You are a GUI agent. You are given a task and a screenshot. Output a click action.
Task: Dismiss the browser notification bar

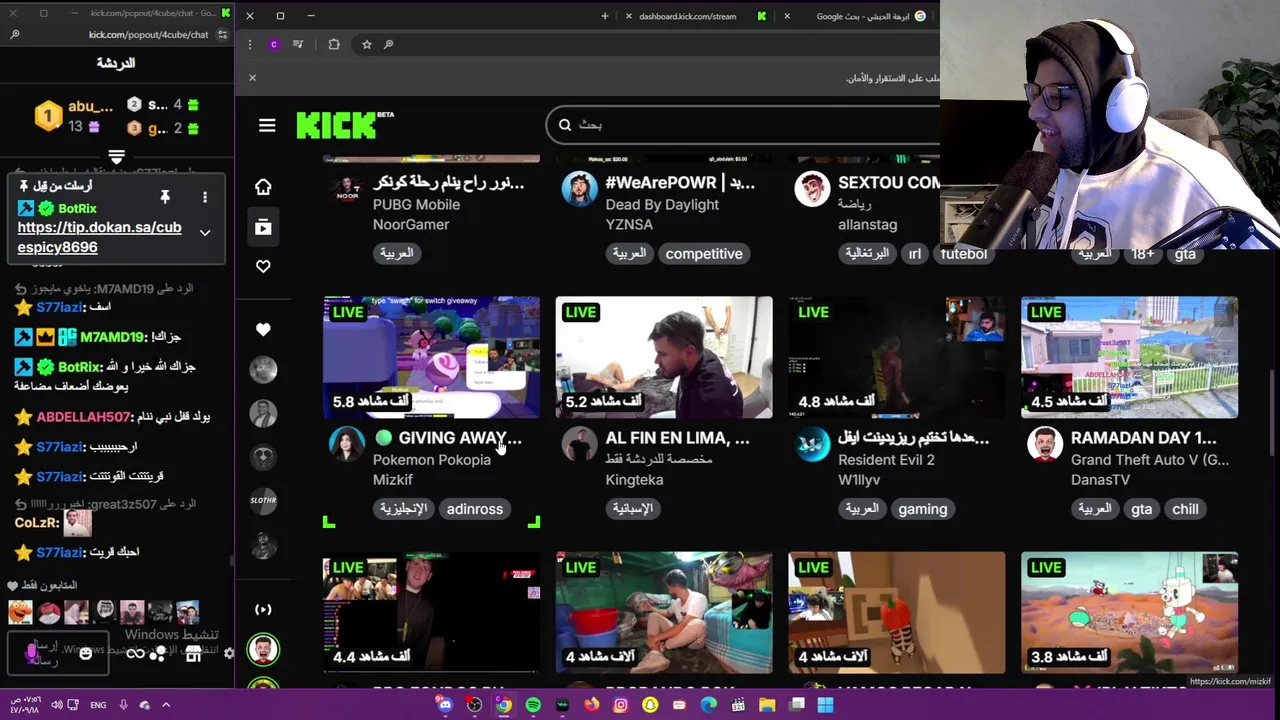click(x=252, y=78)
